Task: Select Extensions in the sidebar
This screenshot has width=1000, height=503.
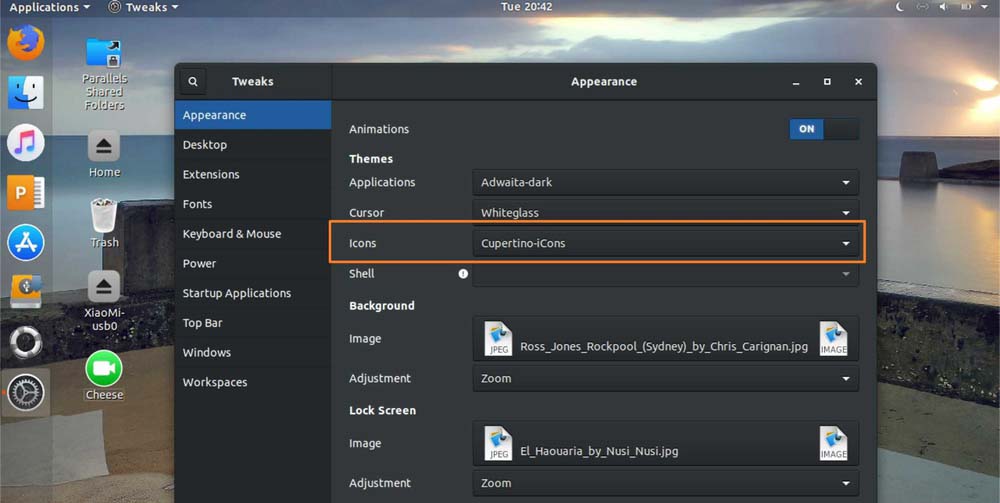Action: (x=211, y=174)
